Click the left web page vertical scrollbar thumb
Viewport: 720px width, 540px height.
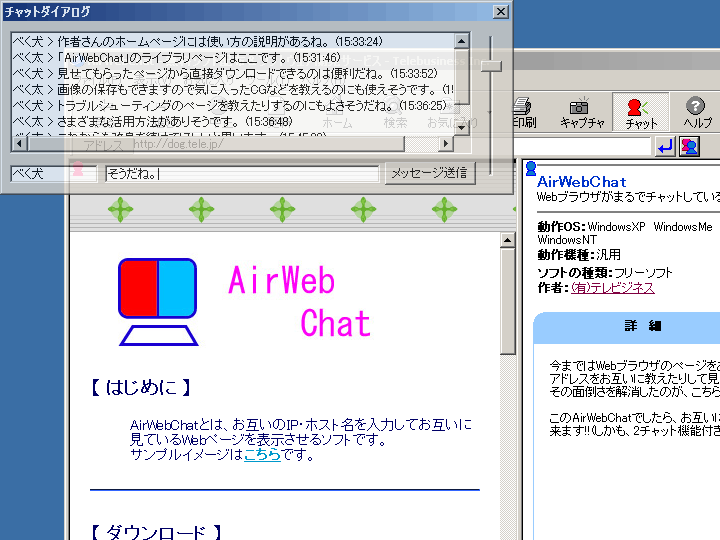(507, 301)
